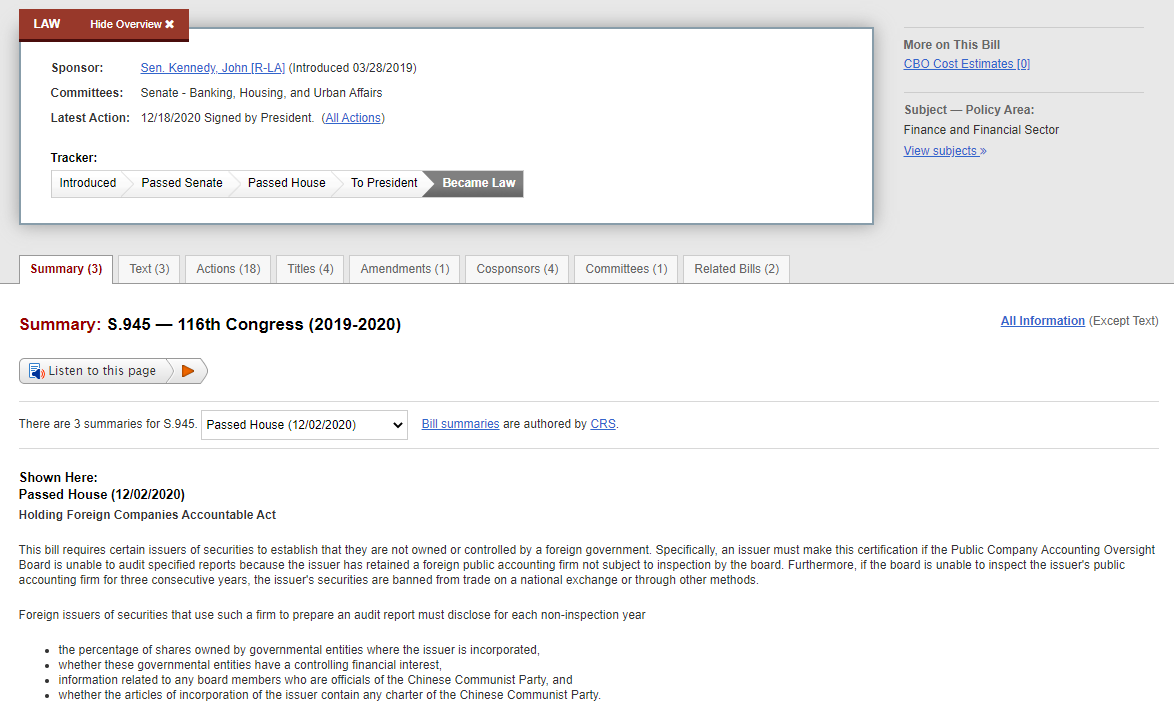Open Amendments (1) tab
Image resolution: width=1174 pixels, height=708 pixels.
pyautogui.click(x=404, y=269)
